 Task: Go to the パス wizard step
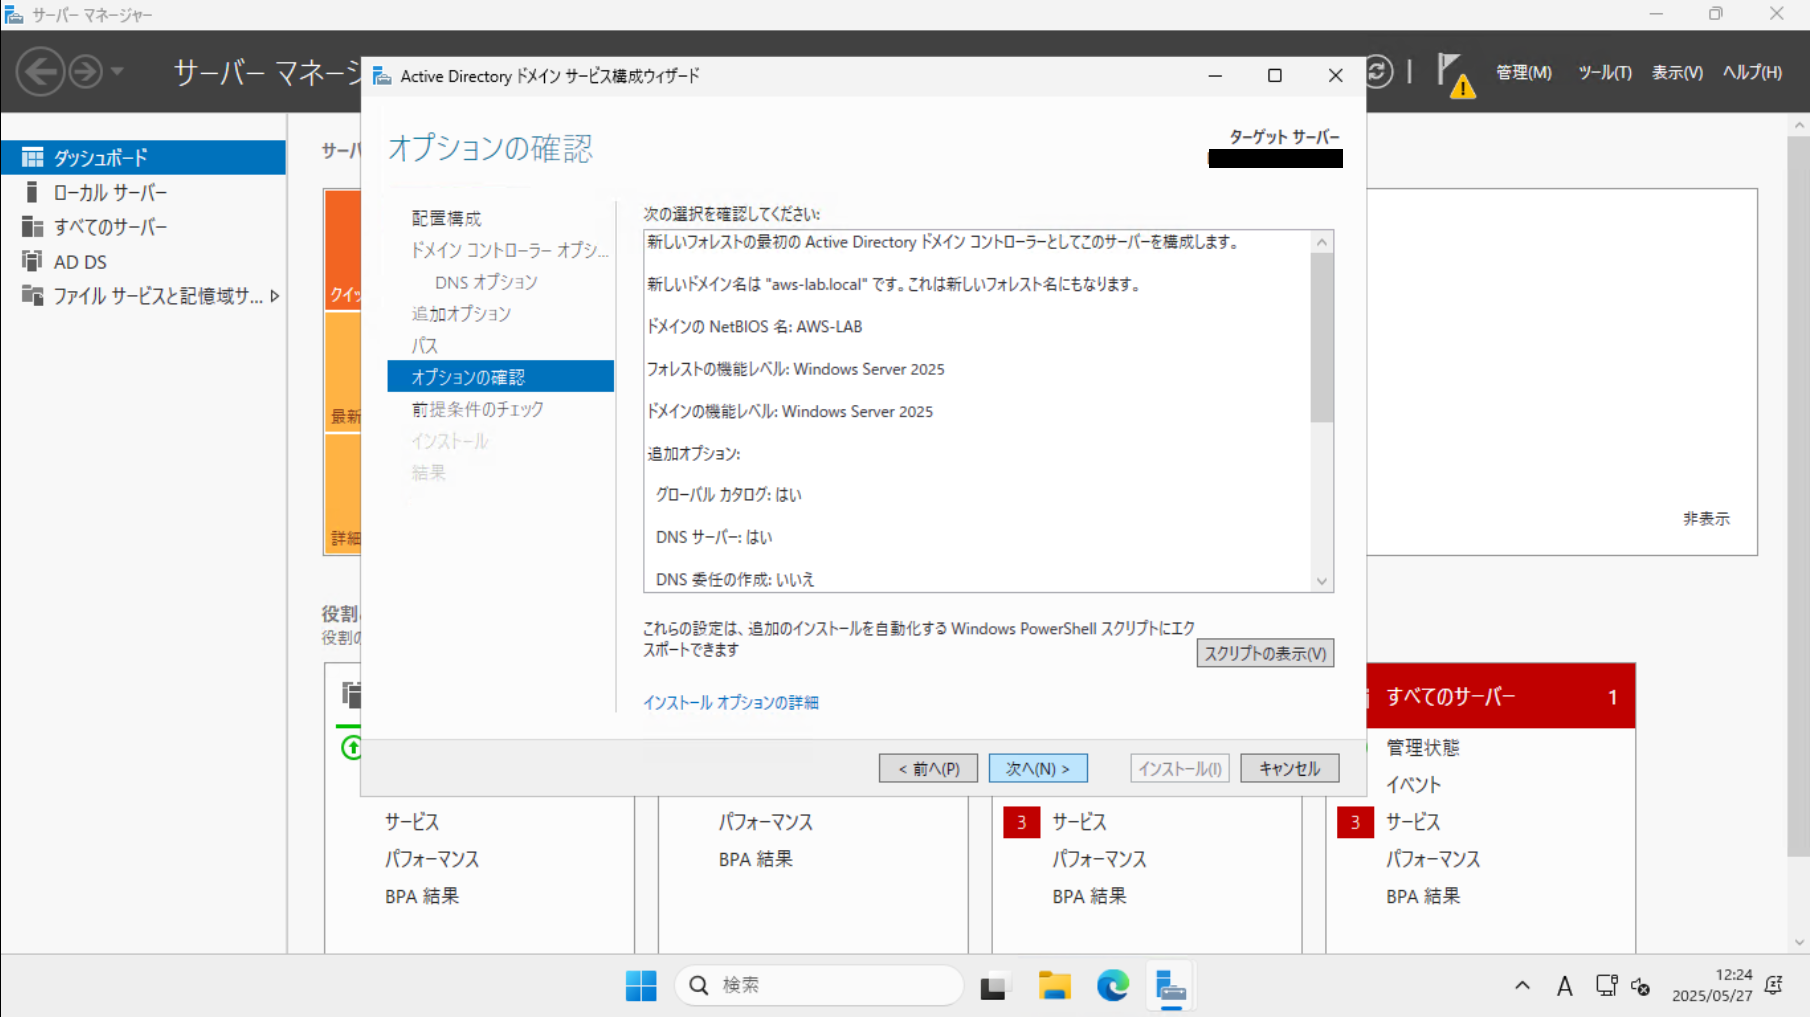pyautogui.click(x=424, y=346)
